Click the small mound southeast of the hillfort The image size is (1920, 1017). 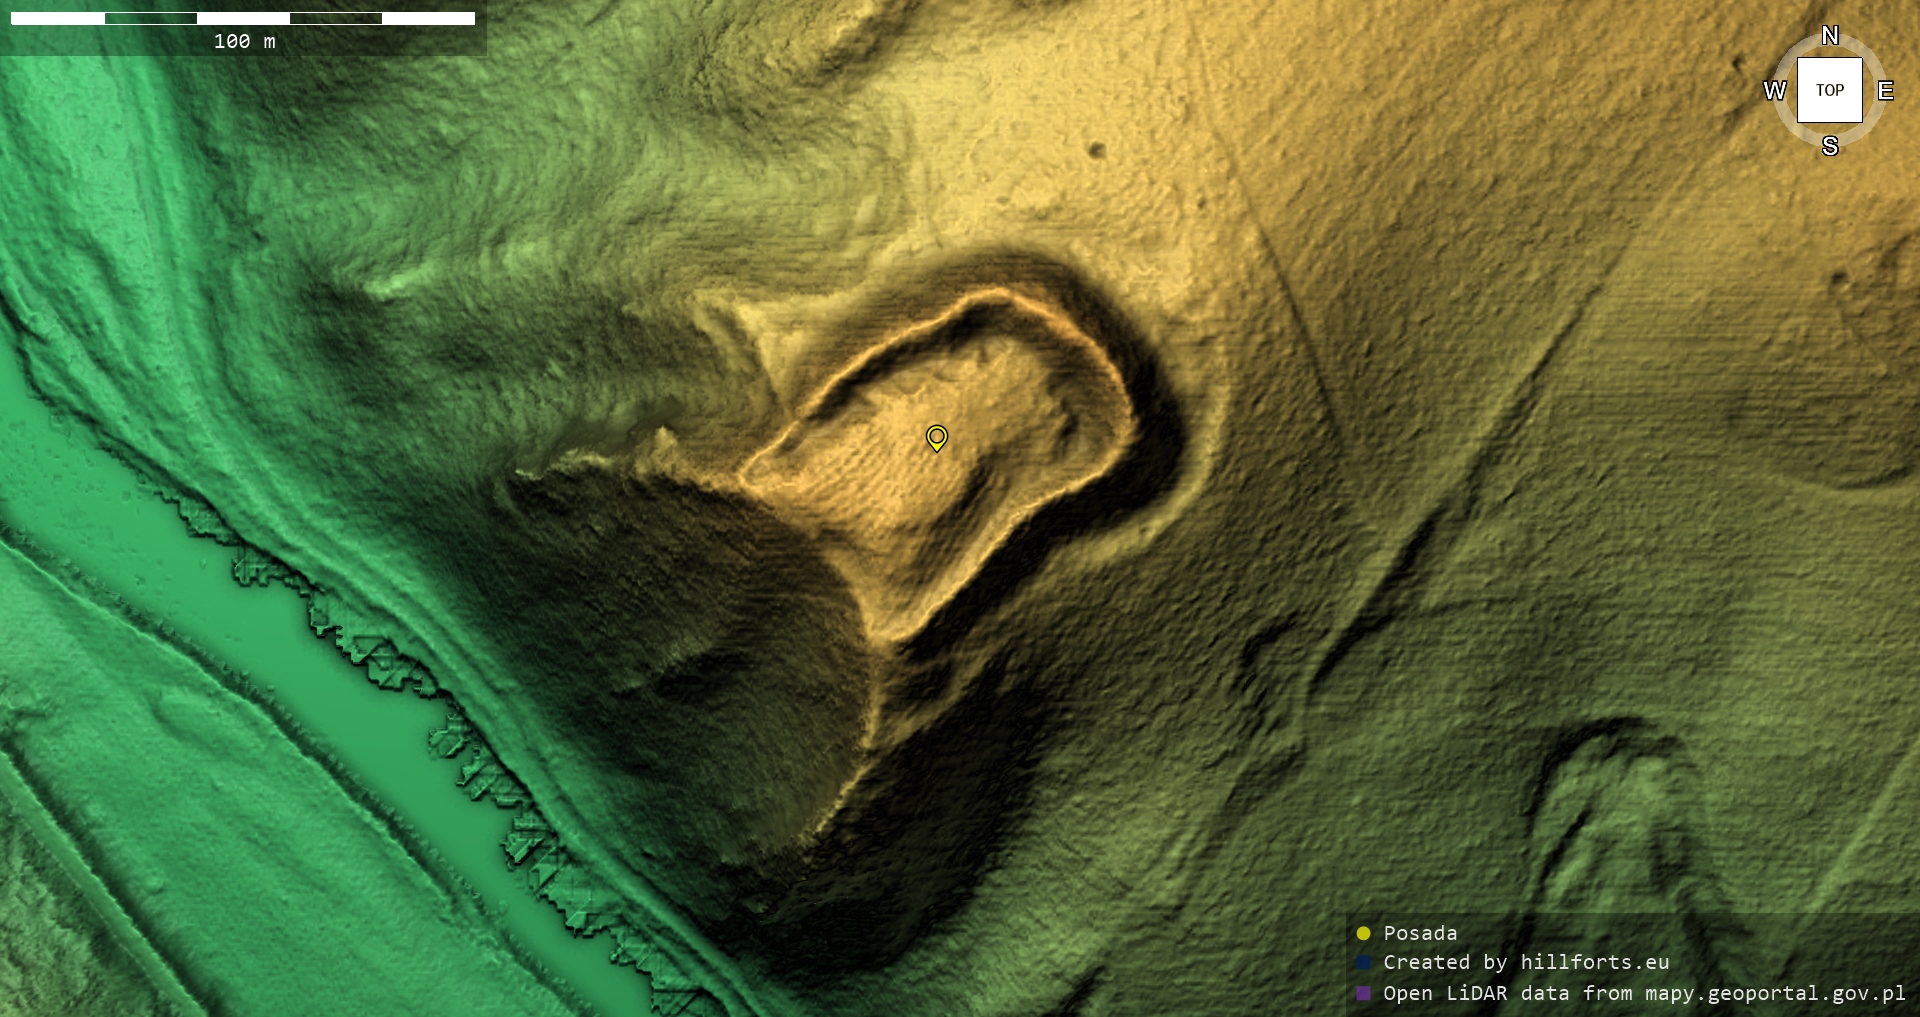point(1610,800)
